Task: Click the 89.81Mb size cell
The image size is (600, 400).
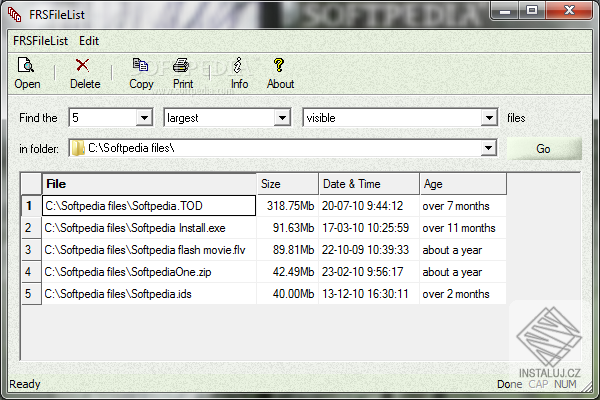Action: click(x=288, y=250)
